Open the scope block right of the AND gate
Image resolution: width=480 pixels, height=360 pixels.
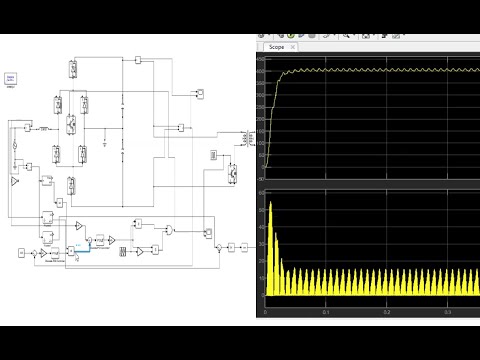coord(208,233)
